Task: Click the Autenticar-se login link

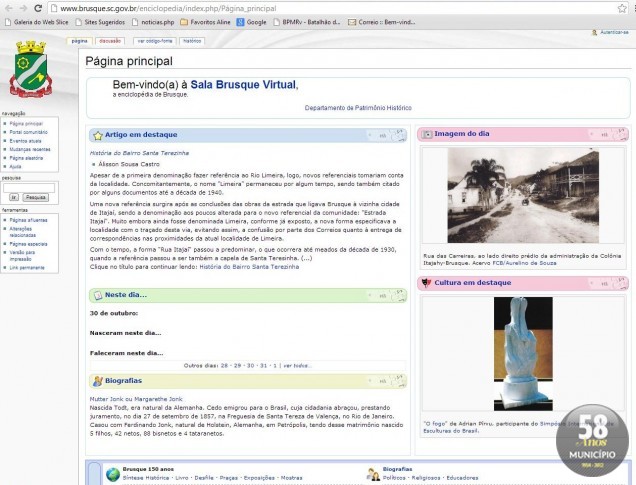Action: click(614, 32)
